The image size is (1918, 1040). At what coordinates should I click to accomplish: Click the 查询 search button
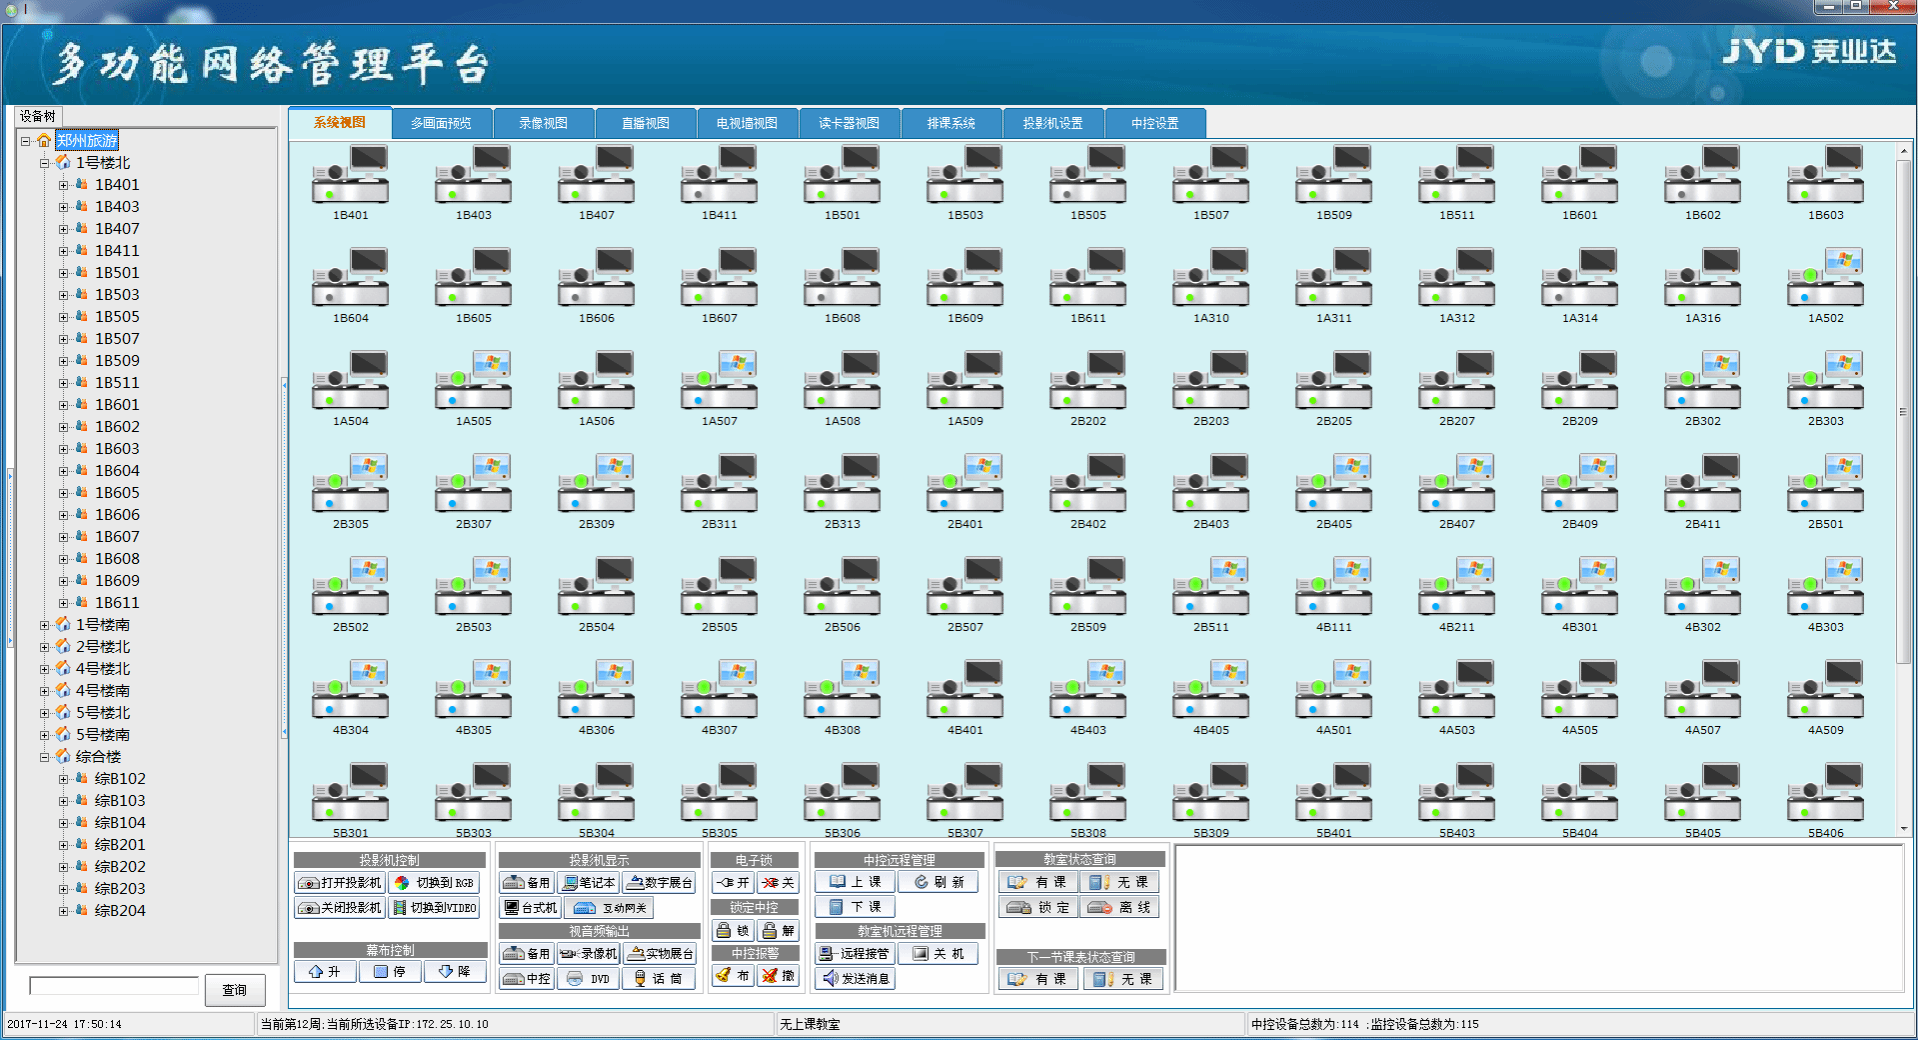click(235, 990)
